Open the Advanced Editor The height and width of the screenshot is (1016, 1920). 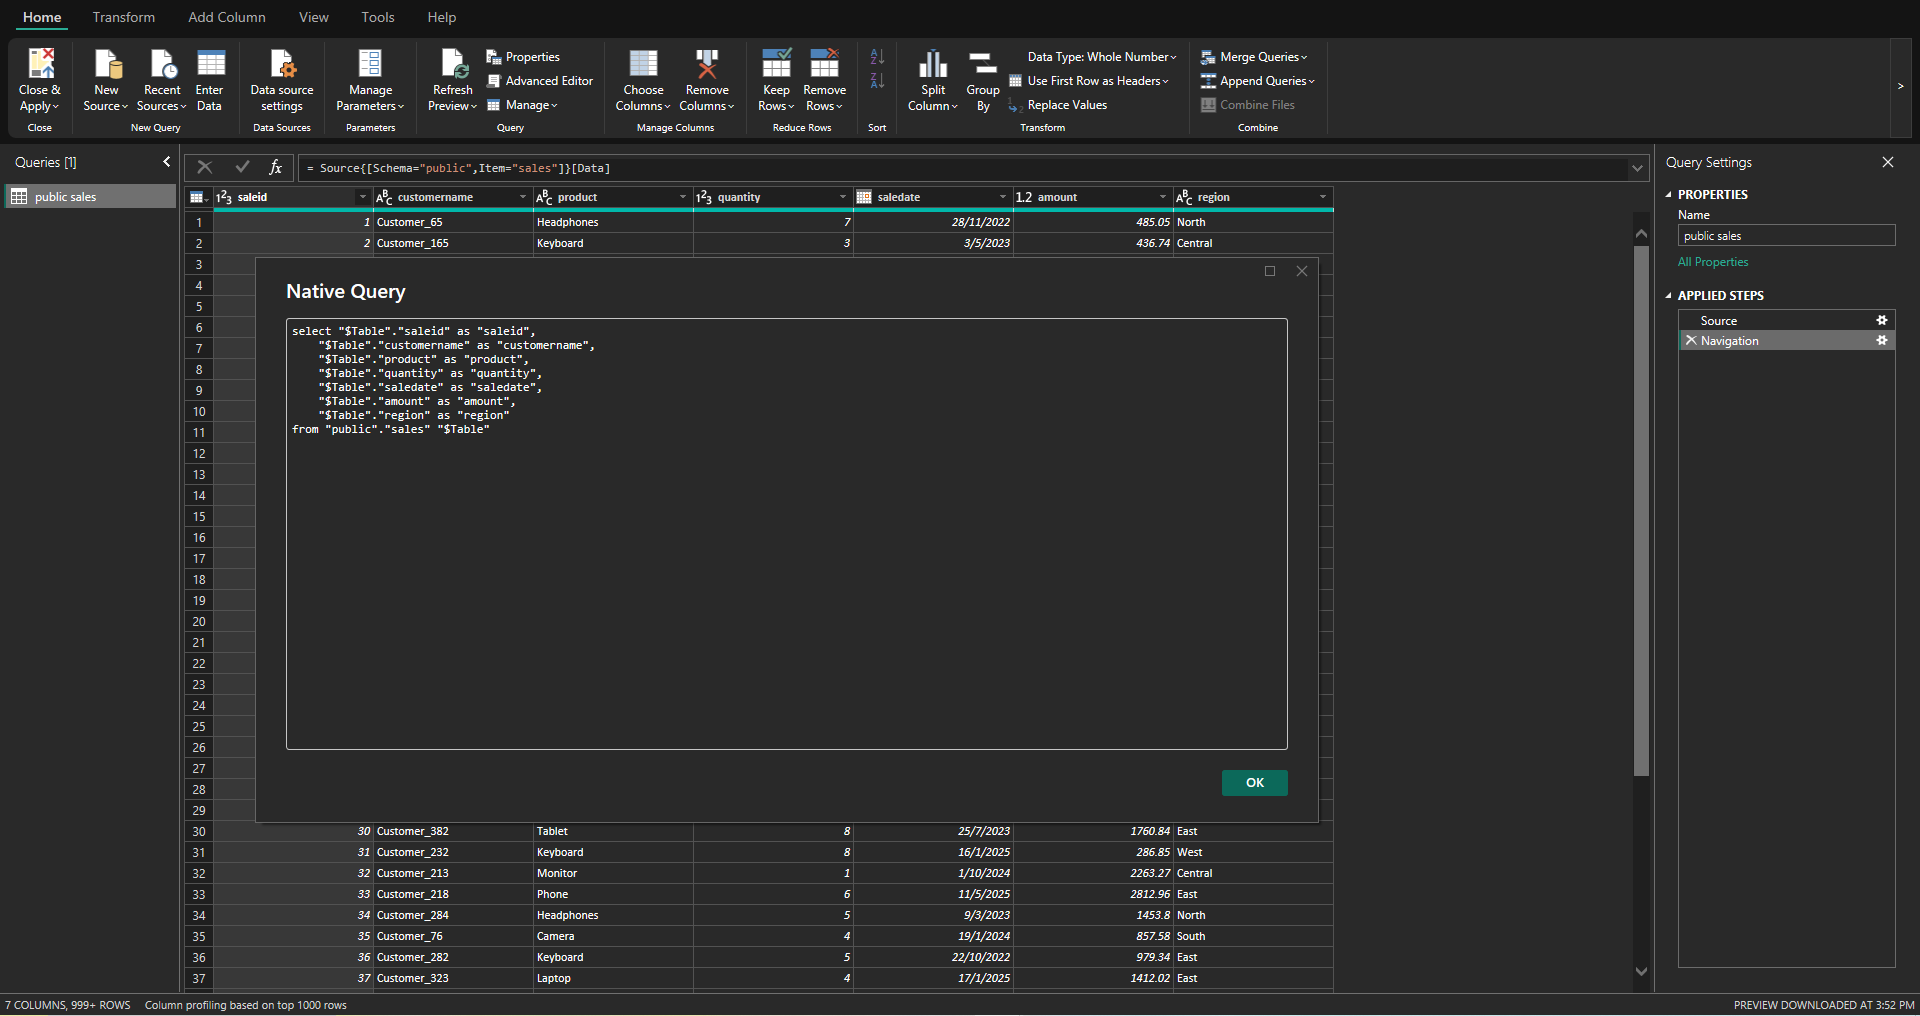click(548, 81)
